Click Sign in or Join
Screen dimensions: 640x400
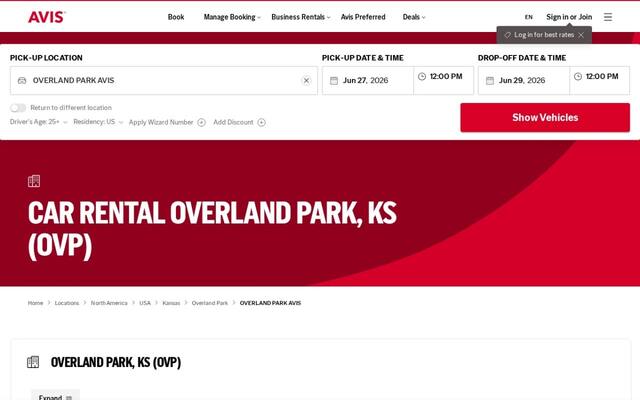569,17
